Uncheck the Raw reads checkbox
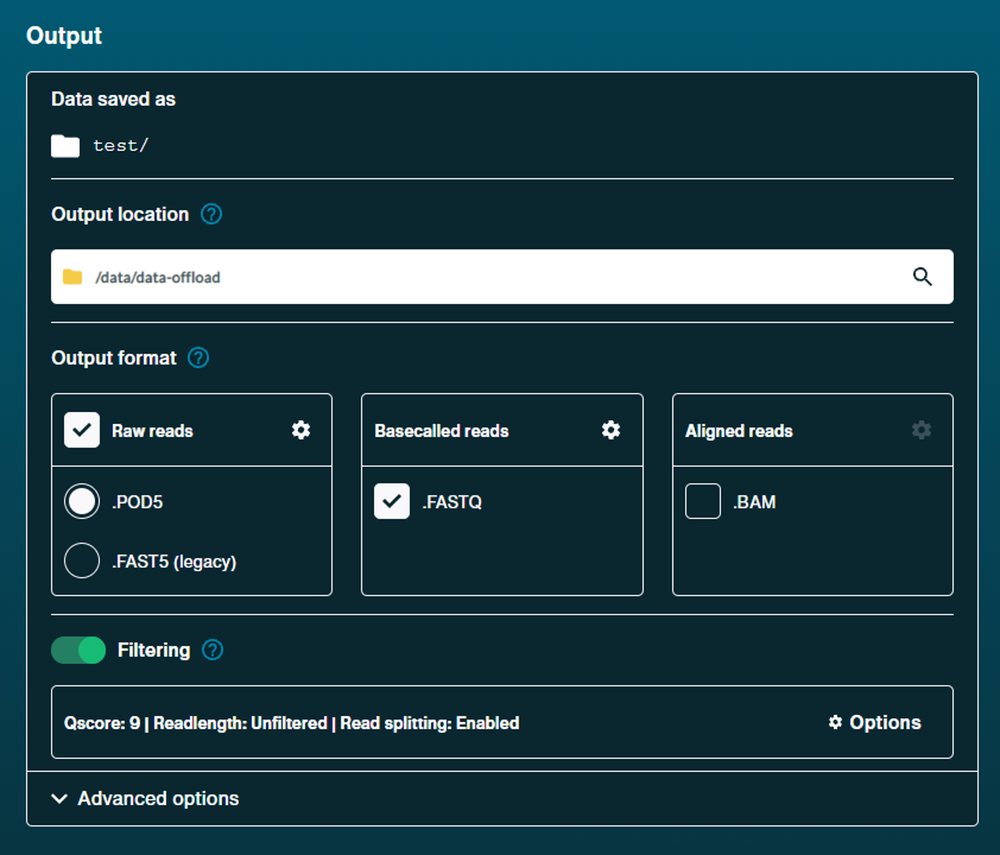 click(82, 430)
